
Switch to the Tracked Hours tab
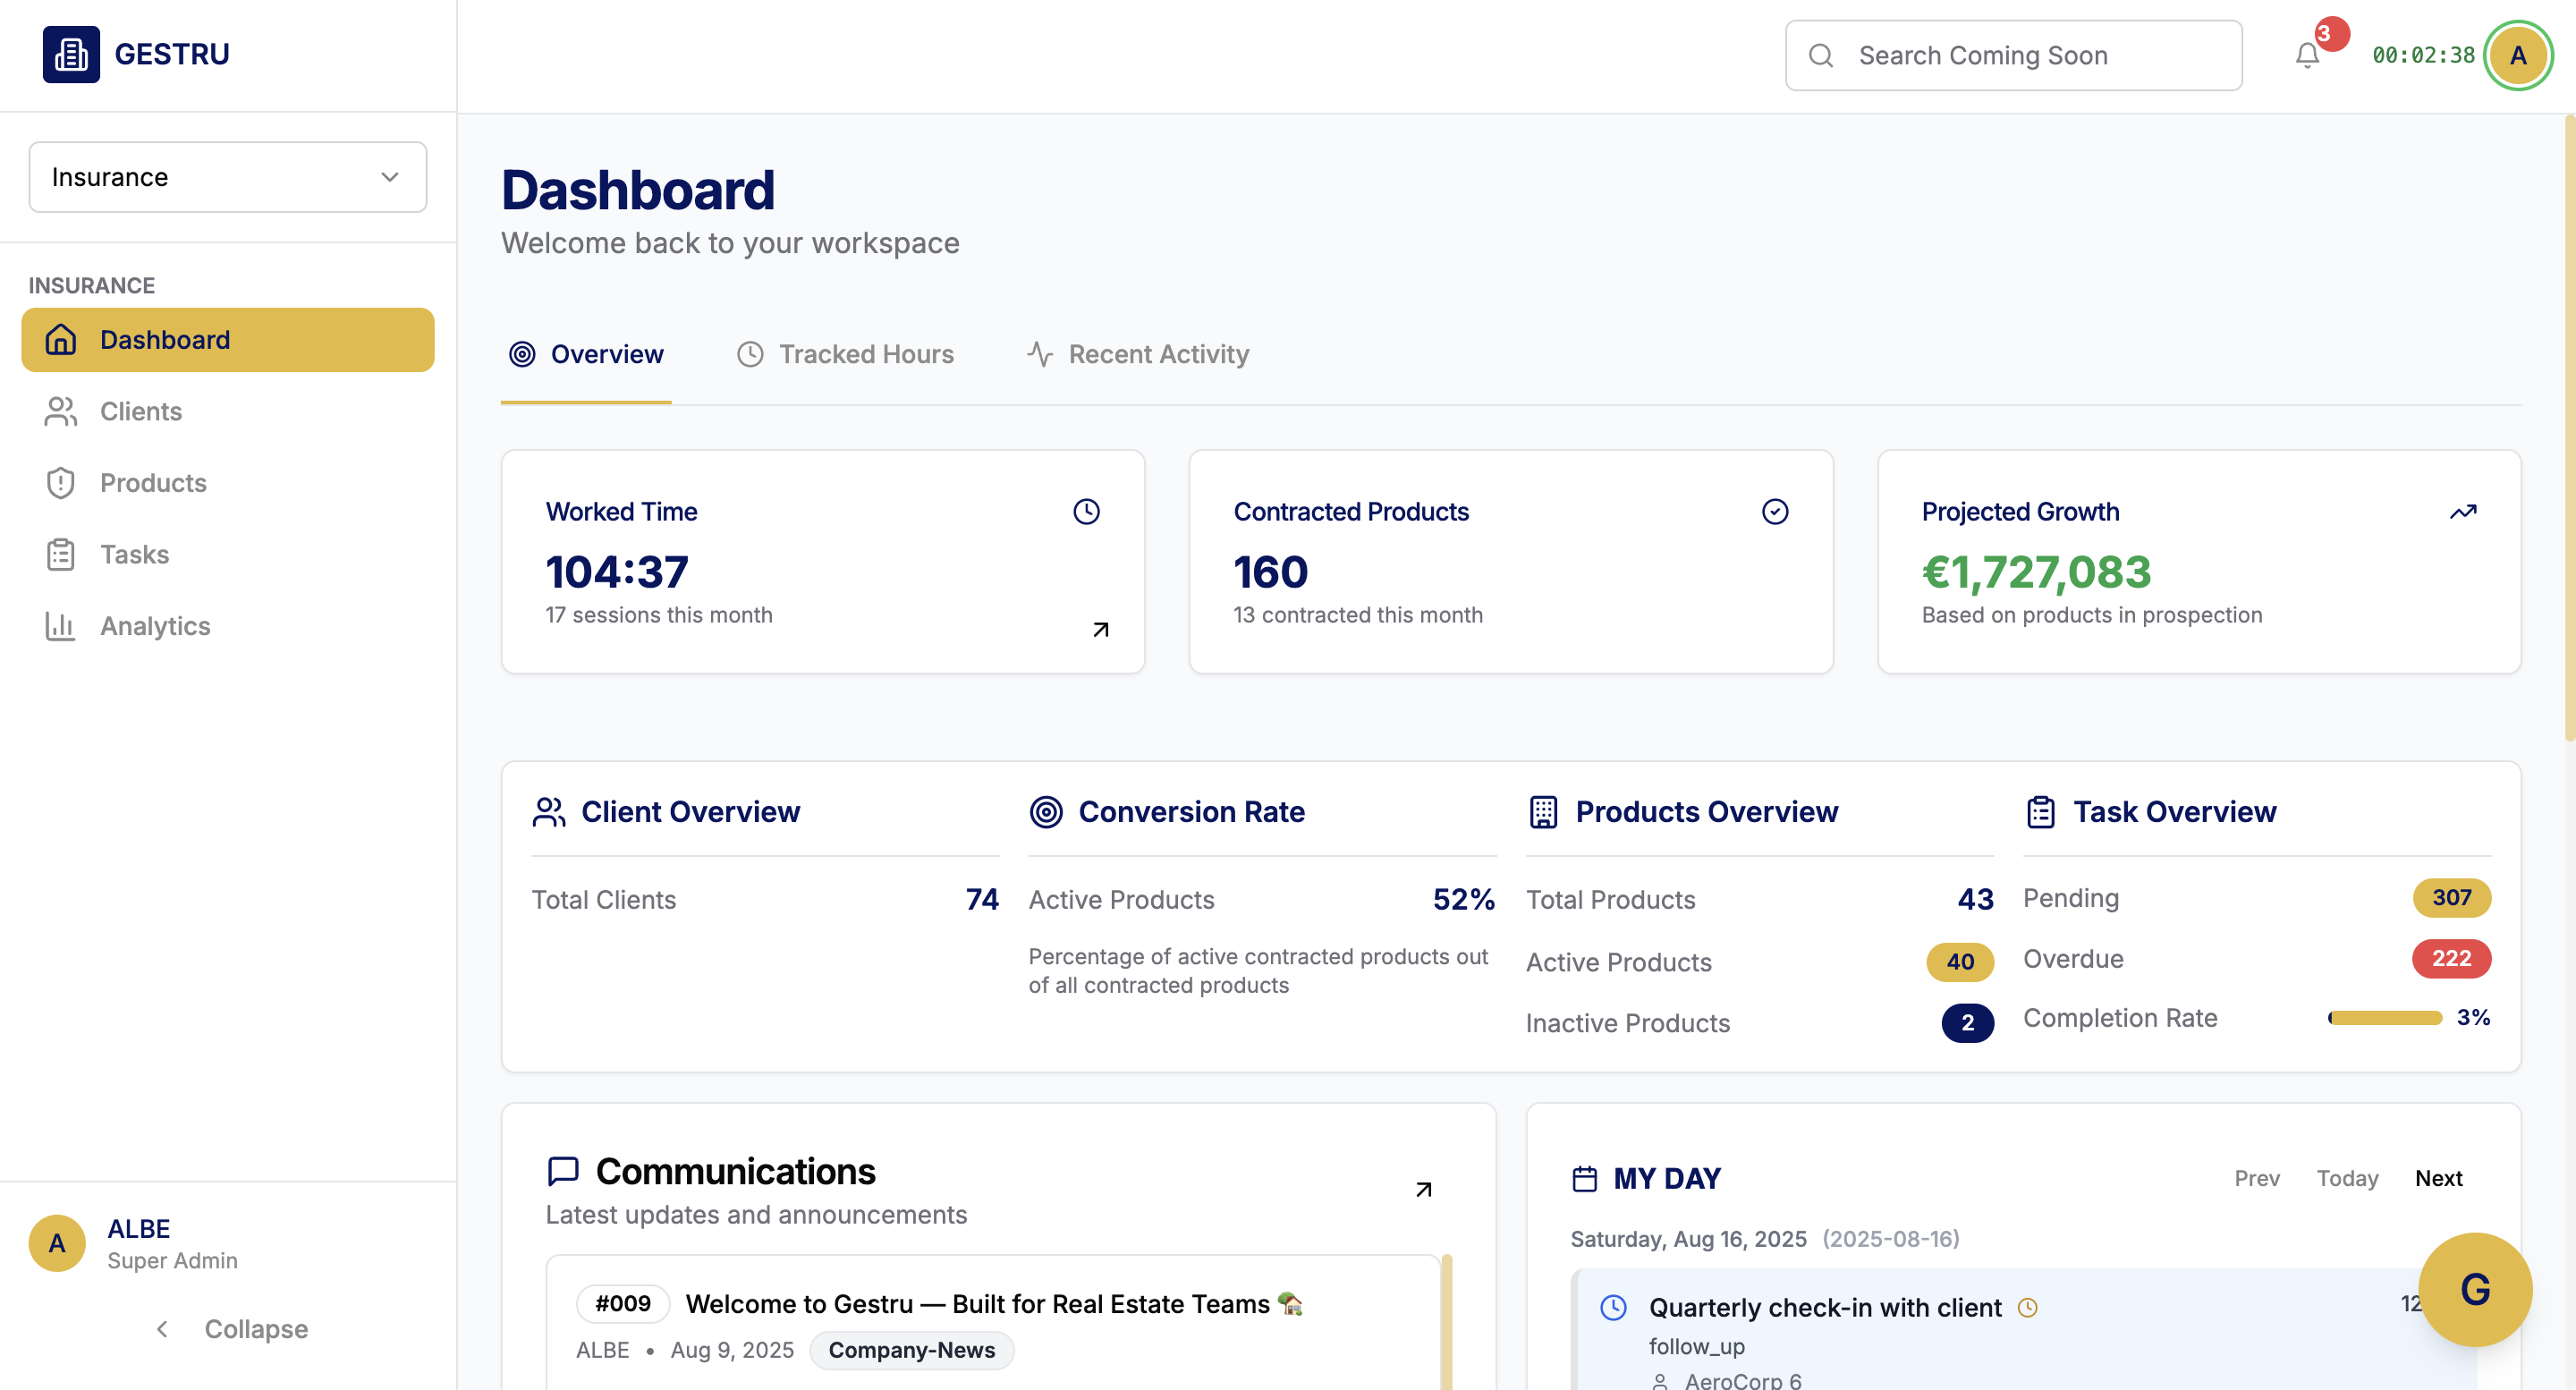pyautogui.click(x=845, y=354)
